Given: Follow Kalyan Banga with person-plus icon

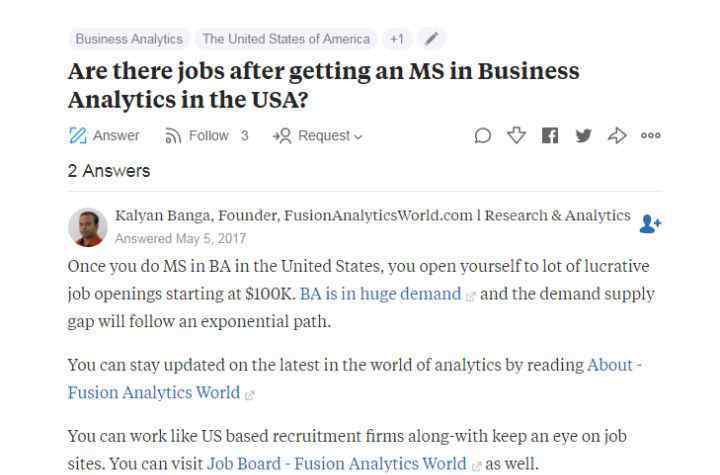Looking at the screenshot, I should coord(650,224).
